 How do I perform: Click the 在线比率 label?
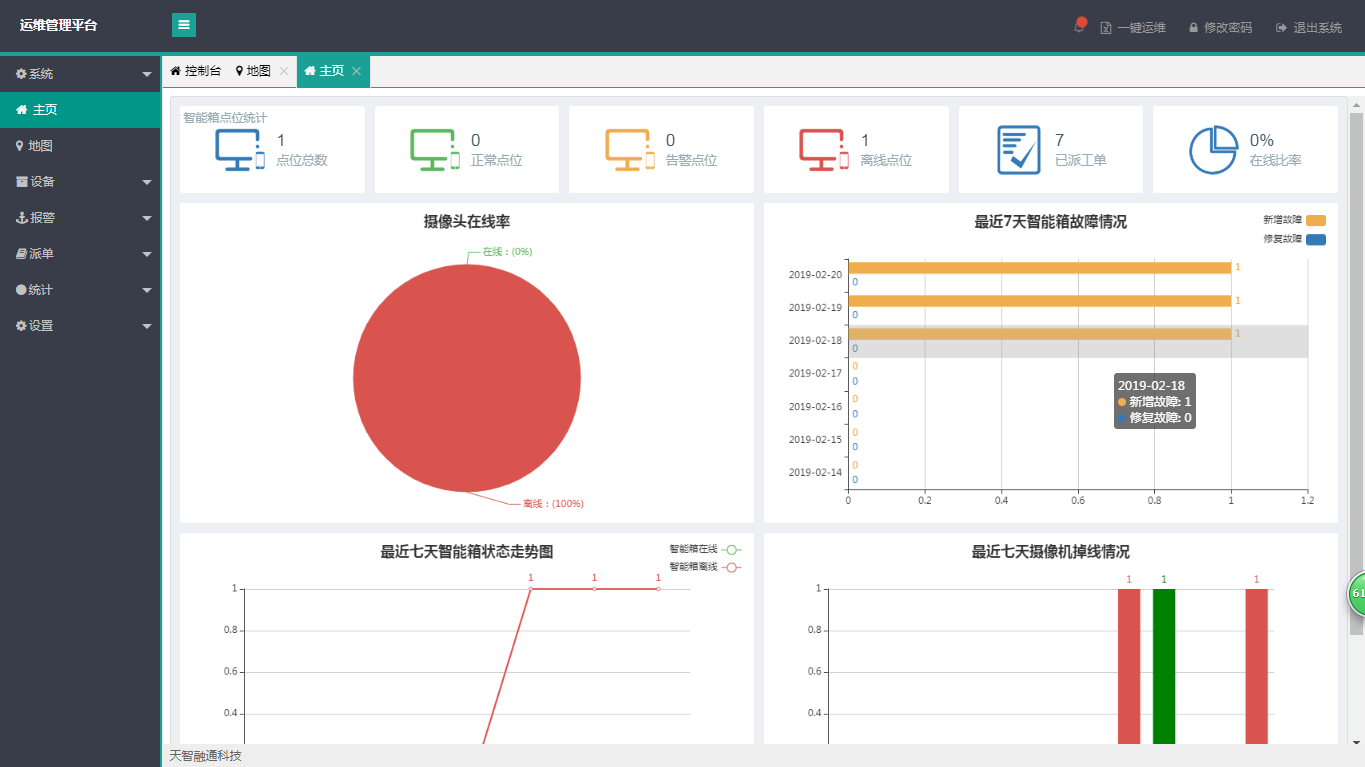pyautogui.click(x=1276, y=160)
